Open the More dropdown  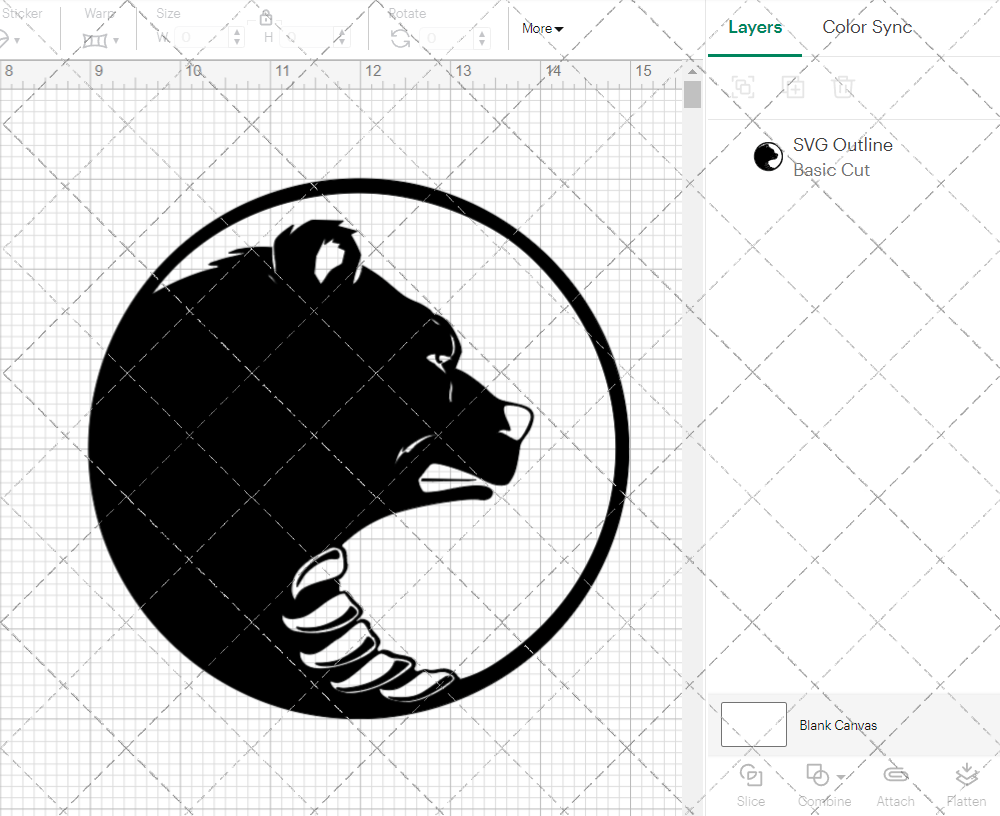[541, 29]
